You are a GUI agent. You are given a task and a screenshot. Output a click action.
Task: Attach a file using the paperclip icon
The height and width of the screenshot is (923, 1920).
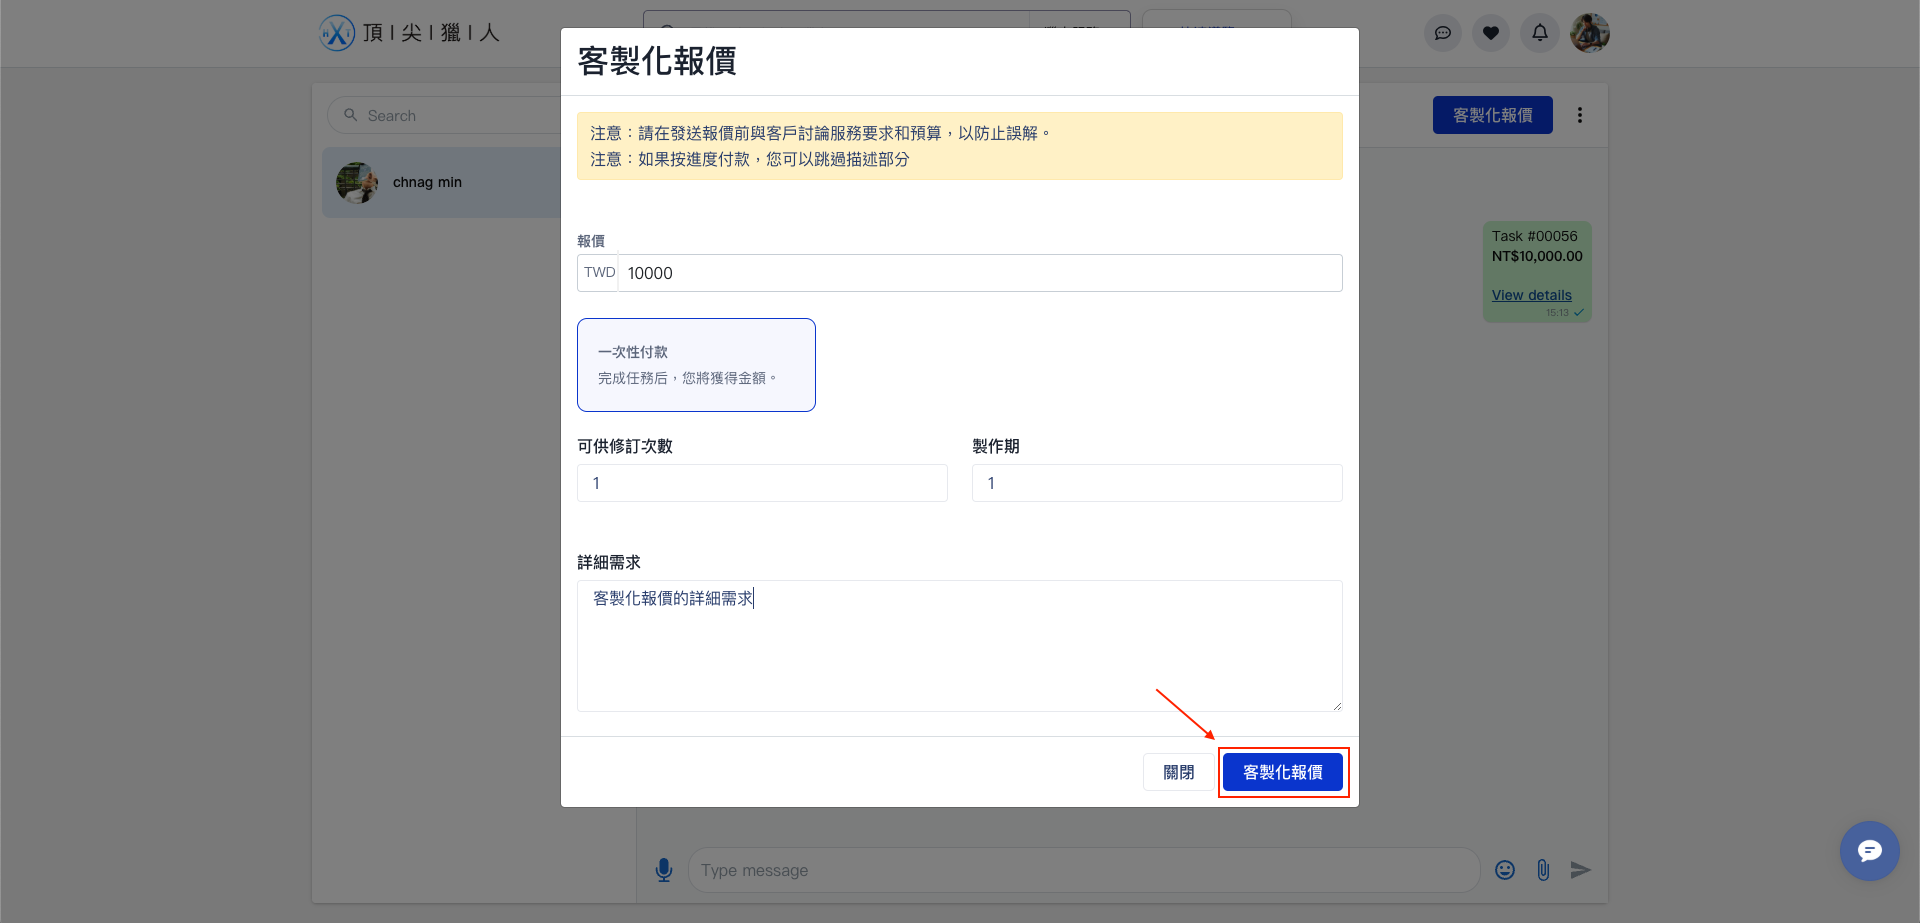1542,870
